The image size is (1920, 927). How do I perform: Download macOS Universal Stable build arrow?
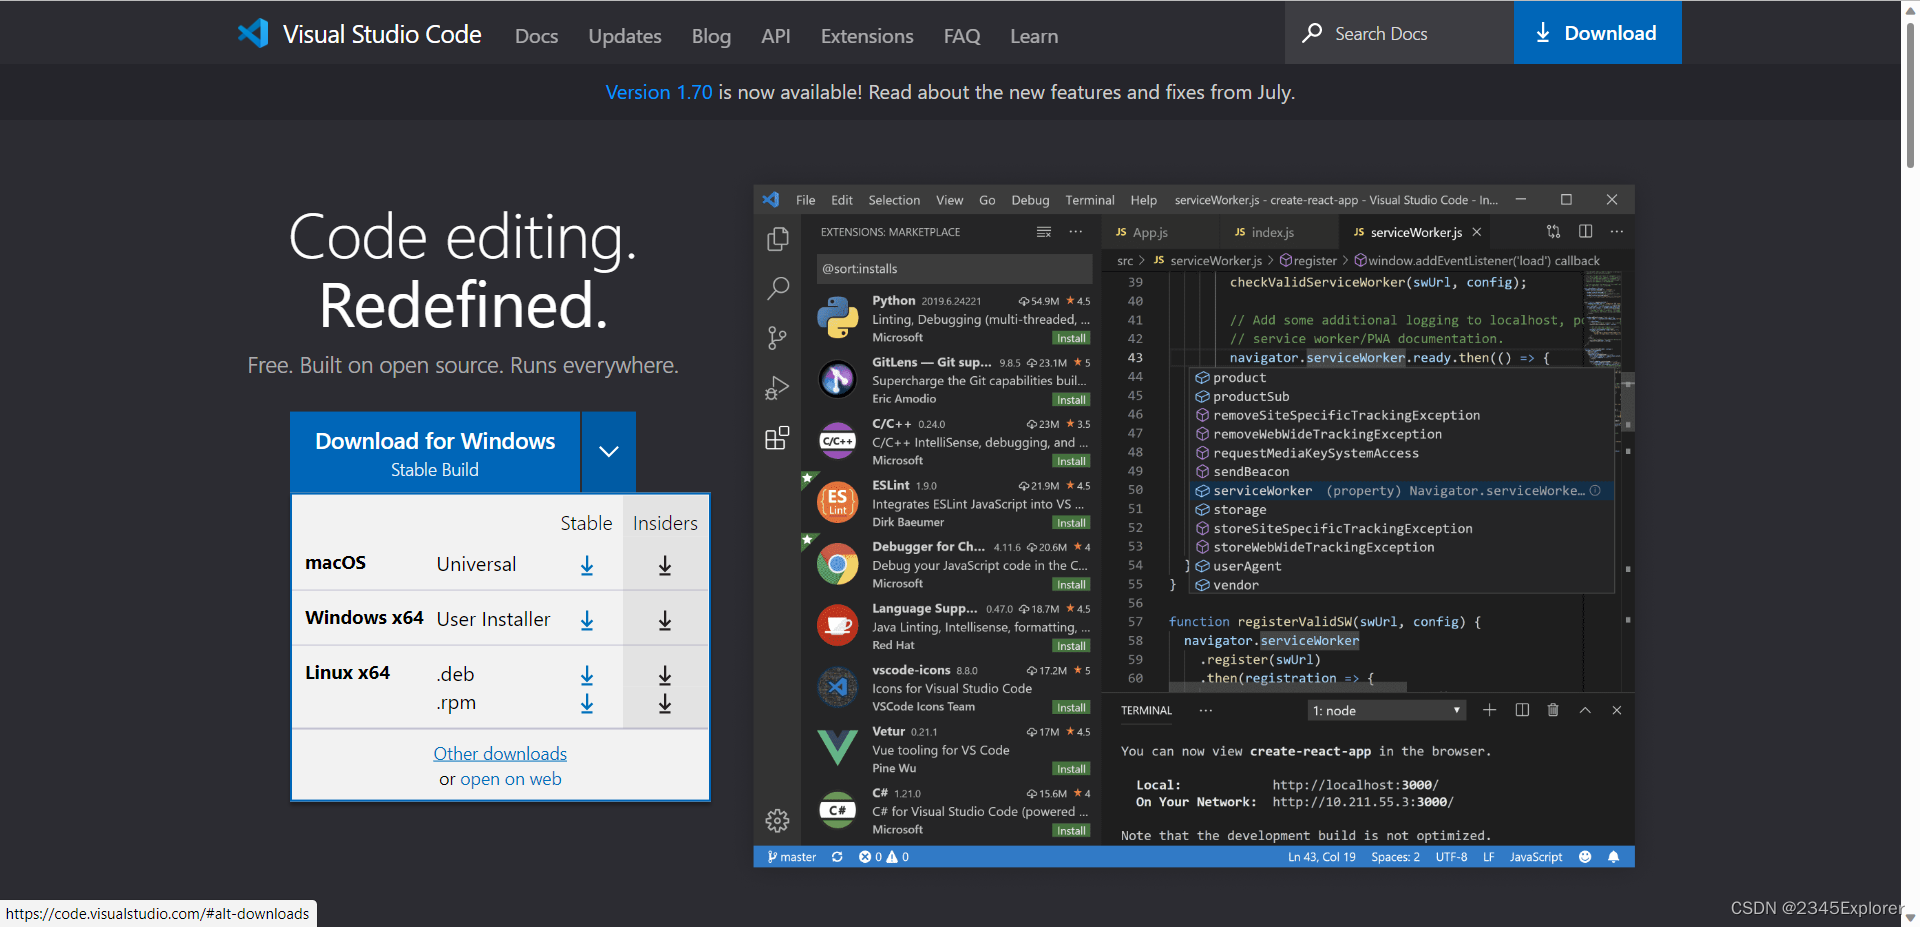click(x=587, y=566)
